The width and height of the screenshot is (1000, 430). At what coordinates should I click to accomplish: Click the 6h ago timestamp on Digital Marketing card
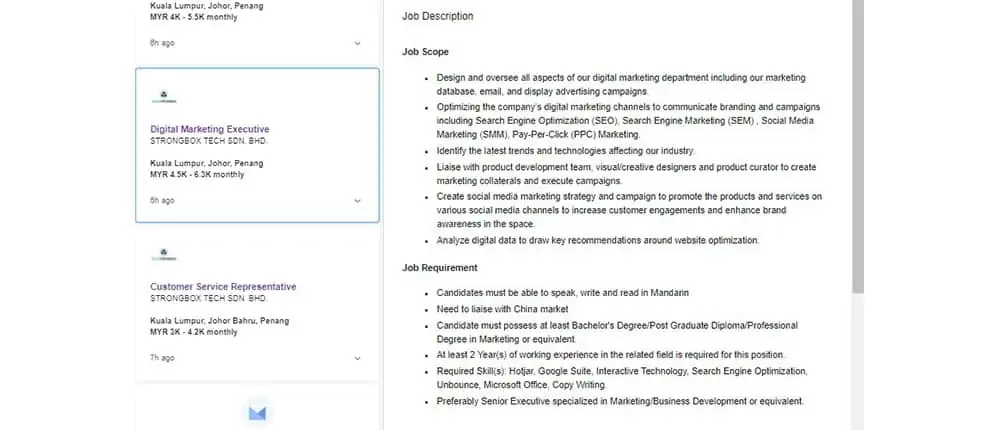[162, 200]
